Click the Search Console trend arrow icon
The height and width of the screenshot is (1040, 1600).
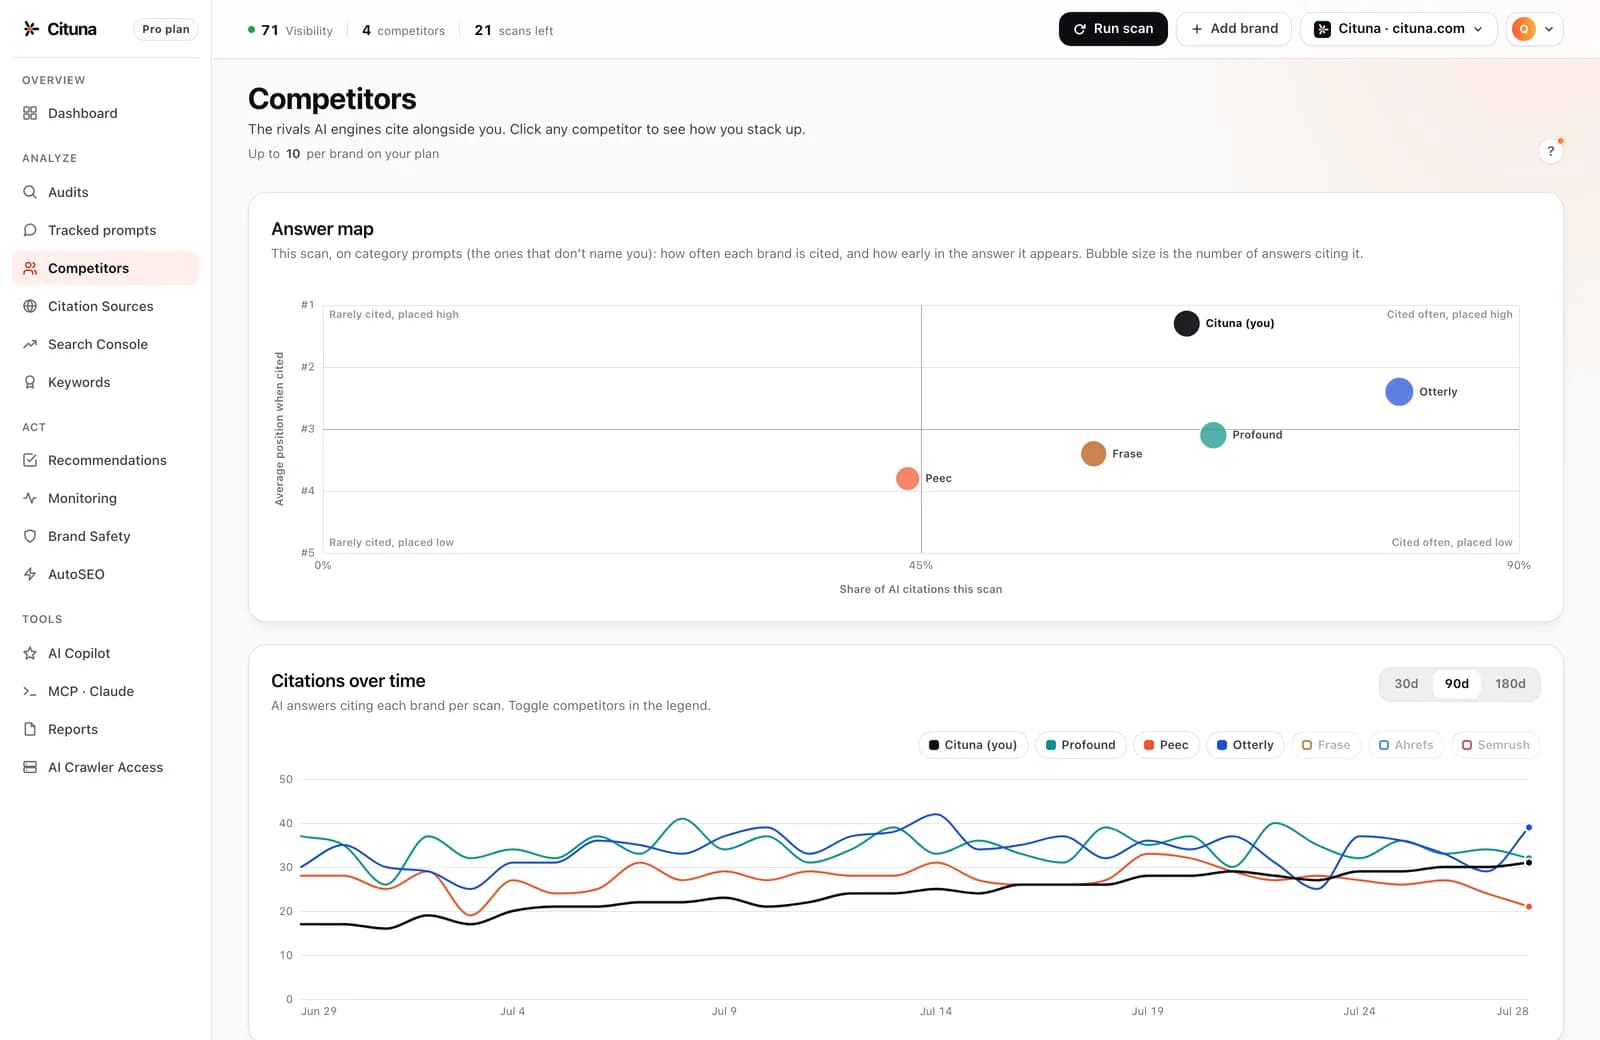coord(30,344)
